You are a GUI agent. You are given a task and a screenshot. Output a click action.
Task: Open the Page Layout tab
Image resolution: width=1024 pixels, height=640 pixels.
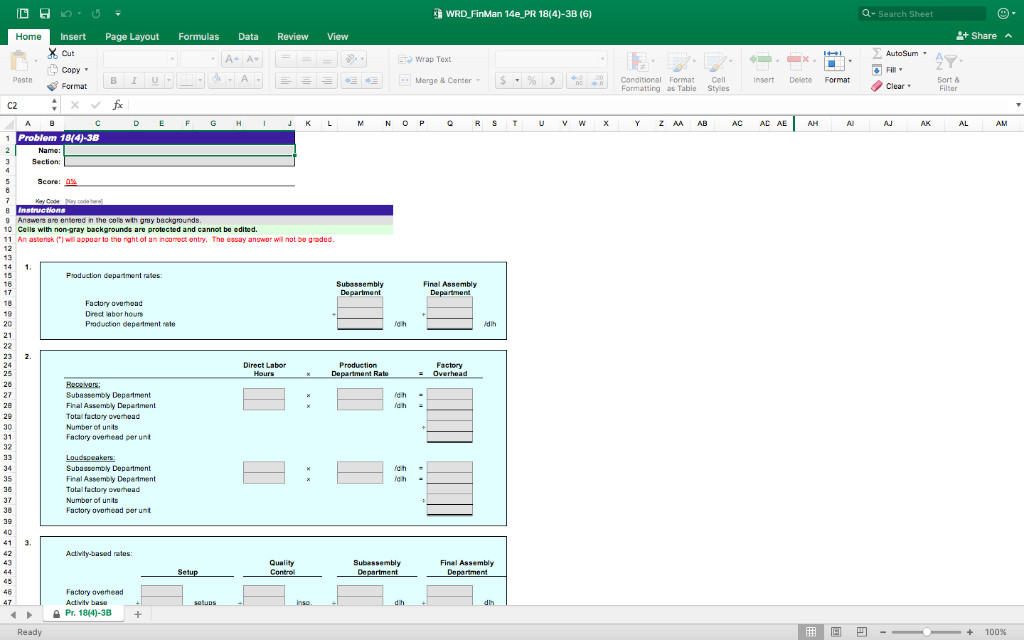132,37
